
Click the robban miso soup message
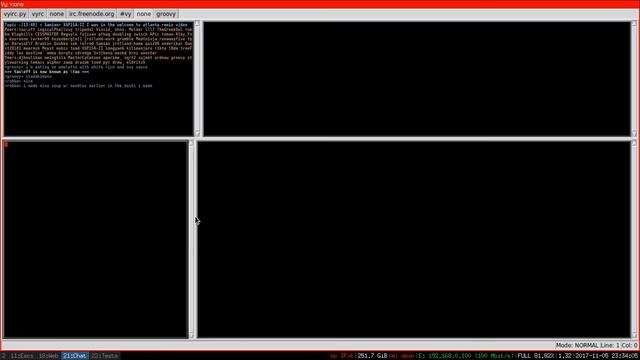(78, 86)
